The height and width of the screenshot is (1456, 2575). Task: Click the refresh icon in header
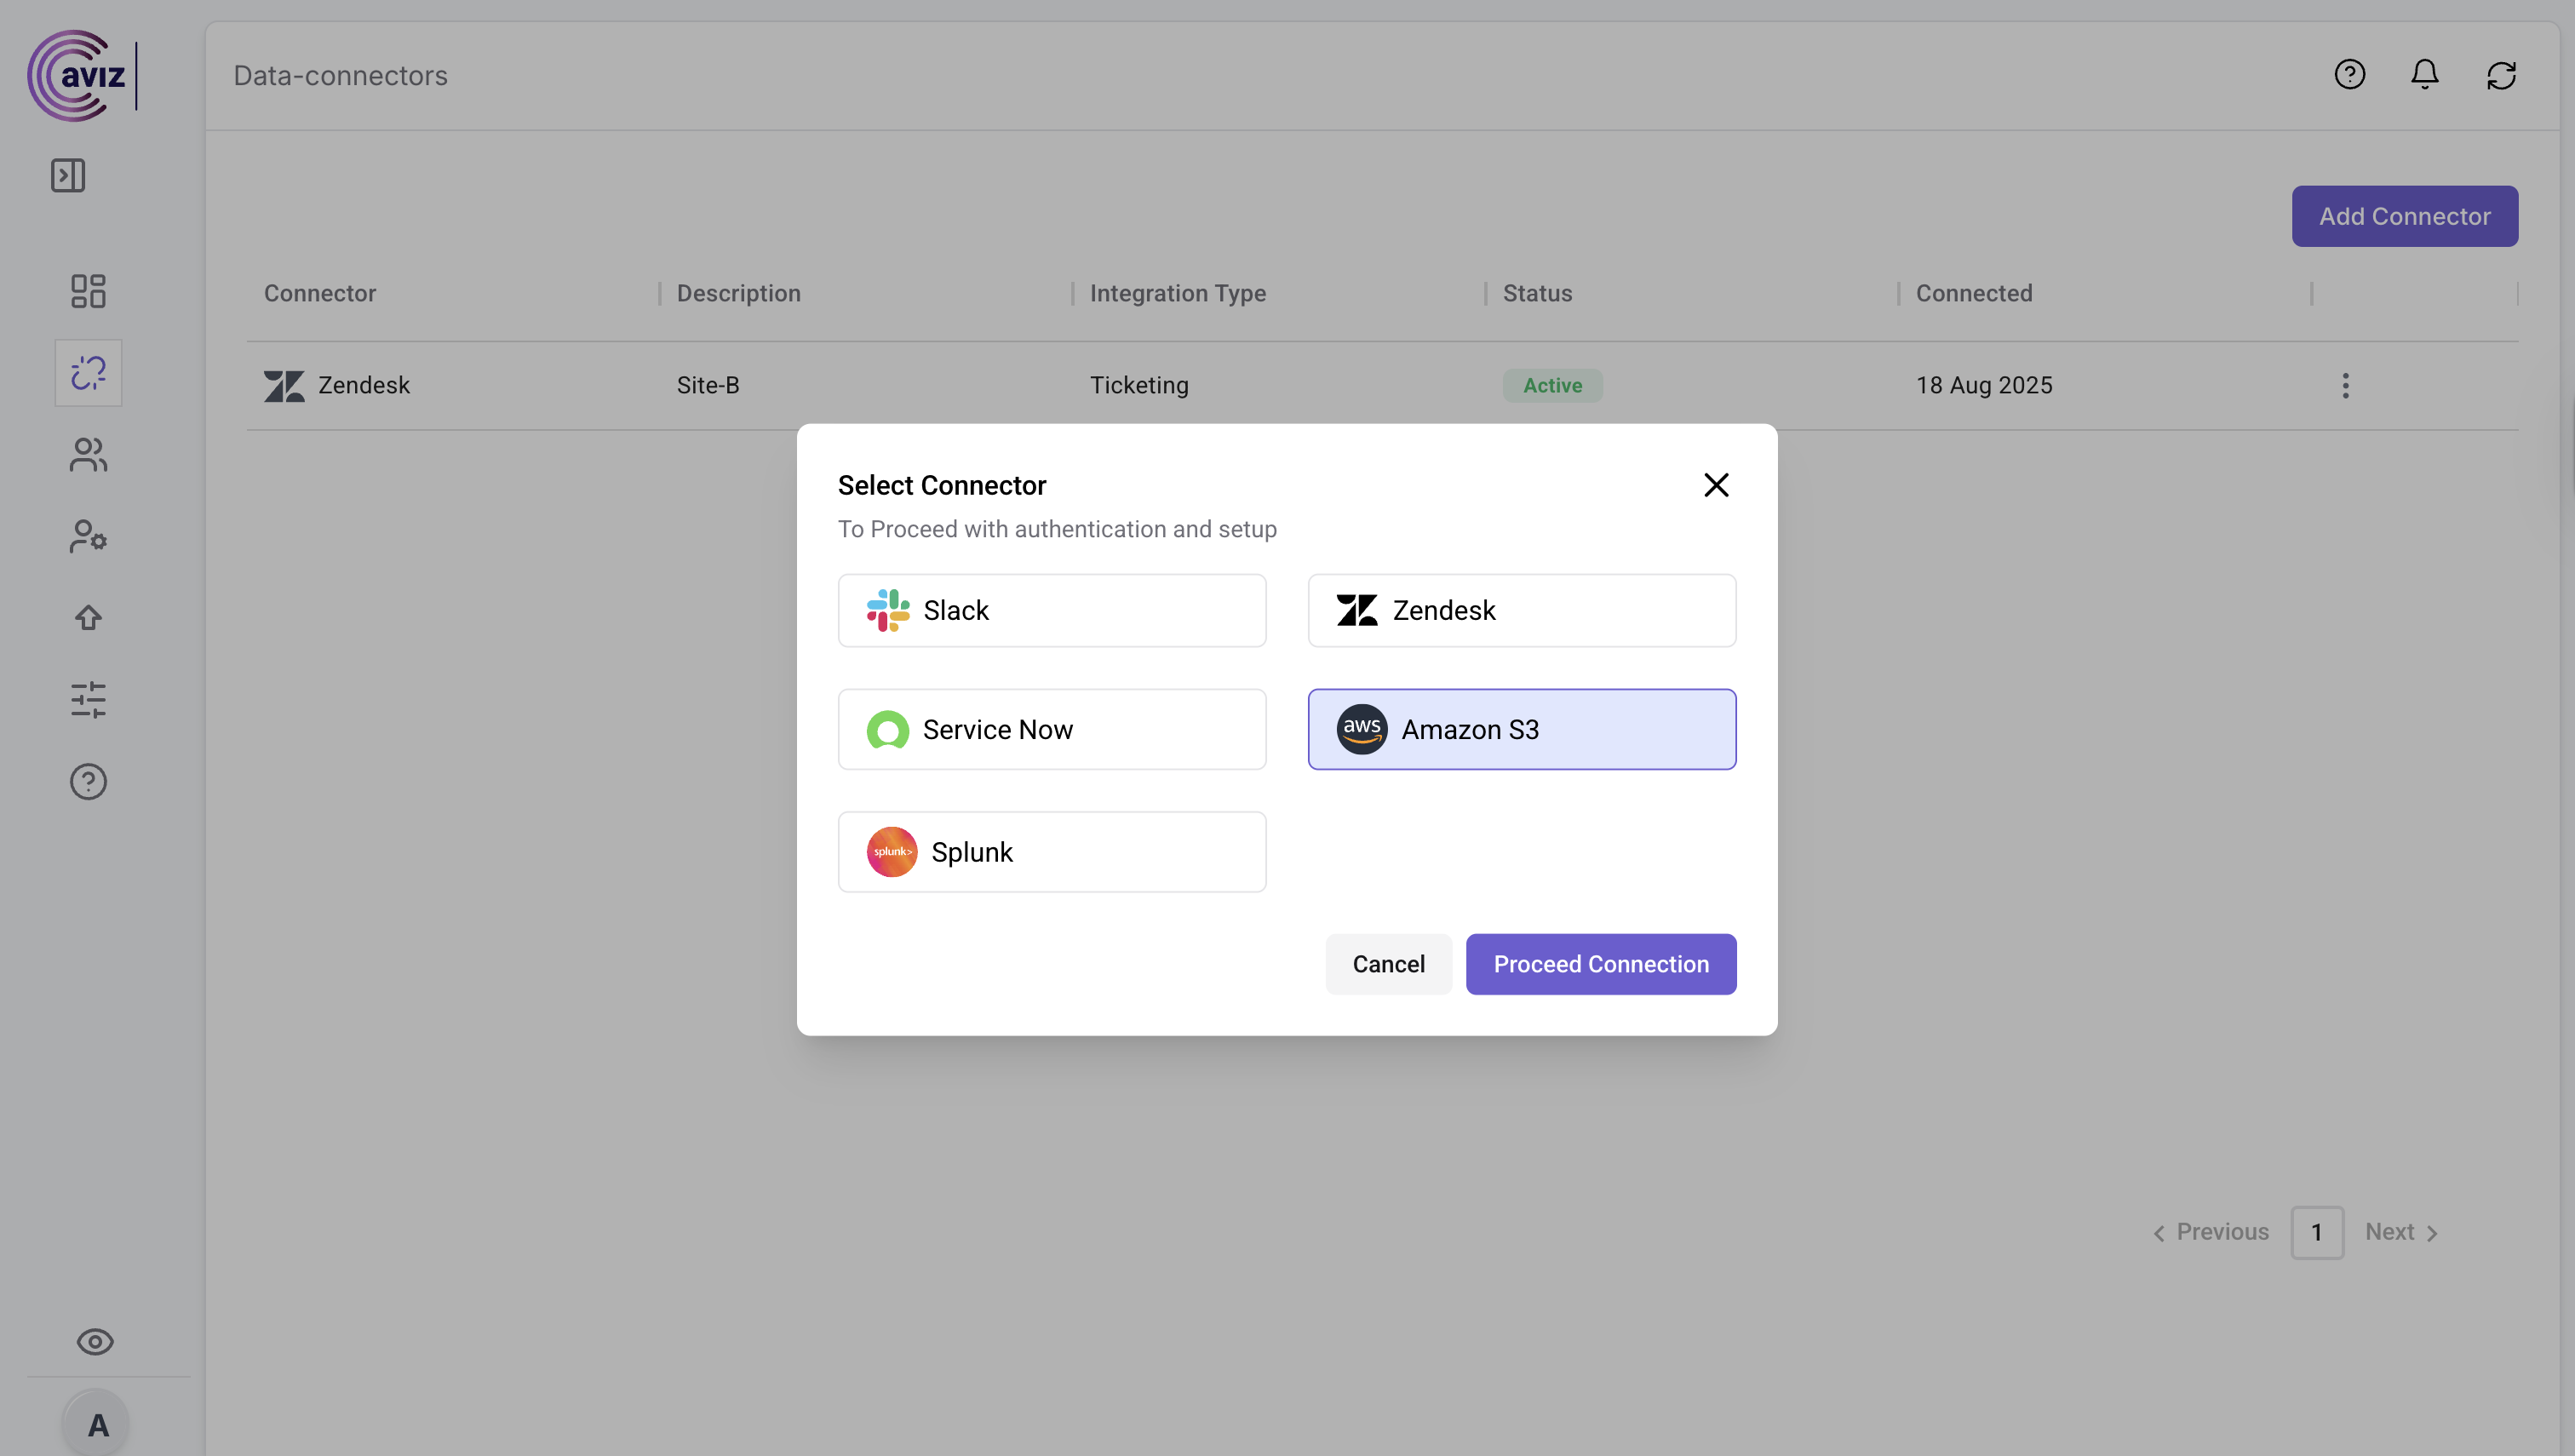(2500, 75)
